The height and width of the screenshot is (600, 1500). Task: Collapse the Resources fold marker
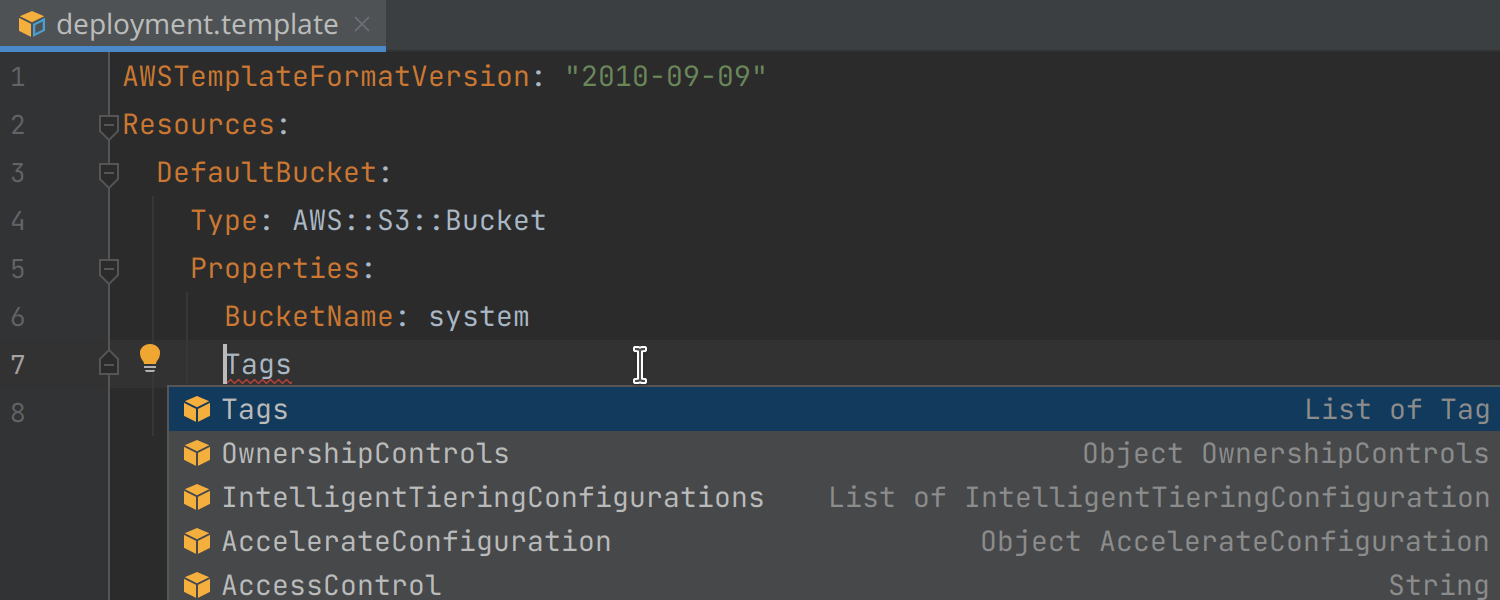click(109, 125)
